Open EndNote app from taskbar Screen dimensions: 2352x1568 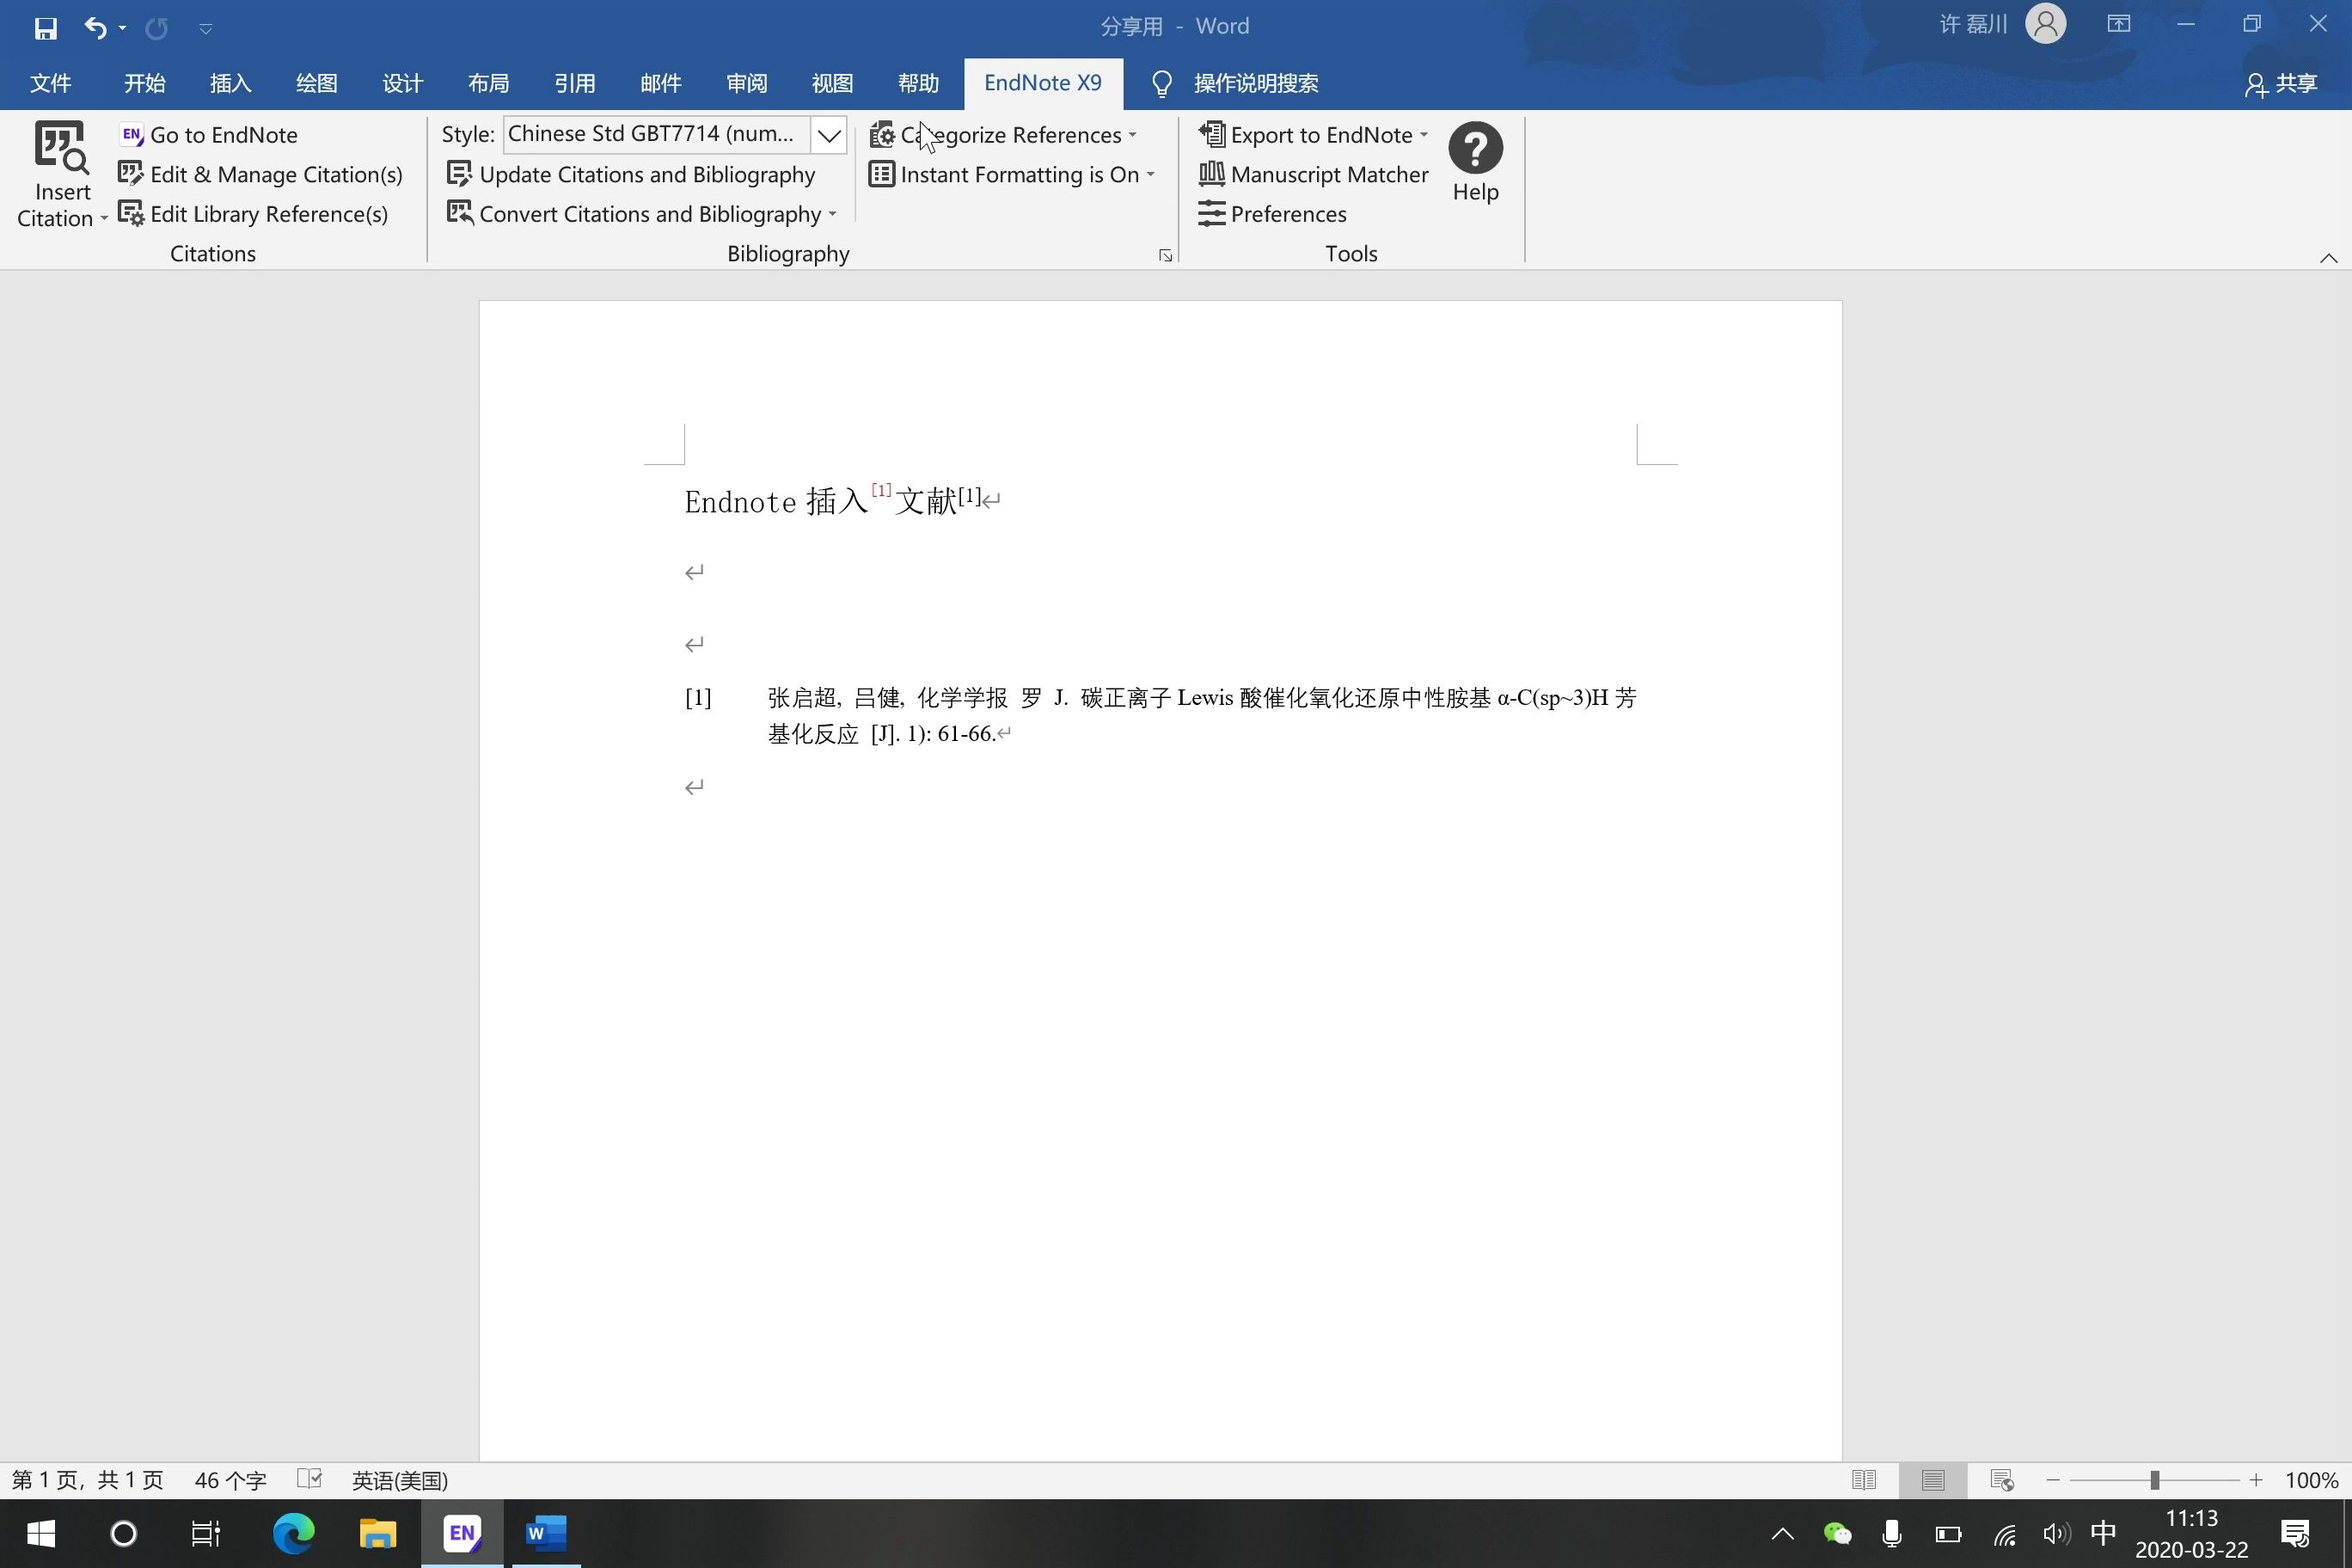coord(462,1533)
